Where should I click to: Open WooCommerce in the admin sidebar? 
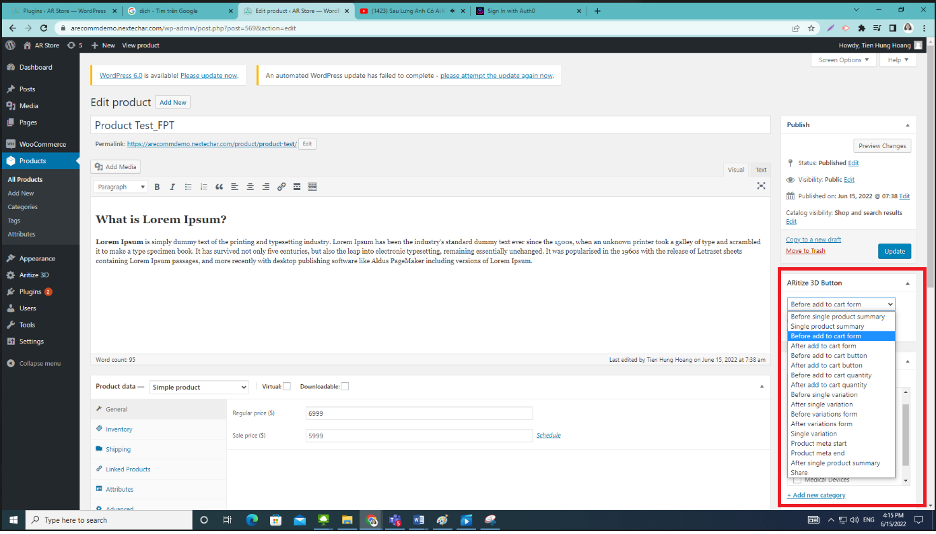point(39,144)
